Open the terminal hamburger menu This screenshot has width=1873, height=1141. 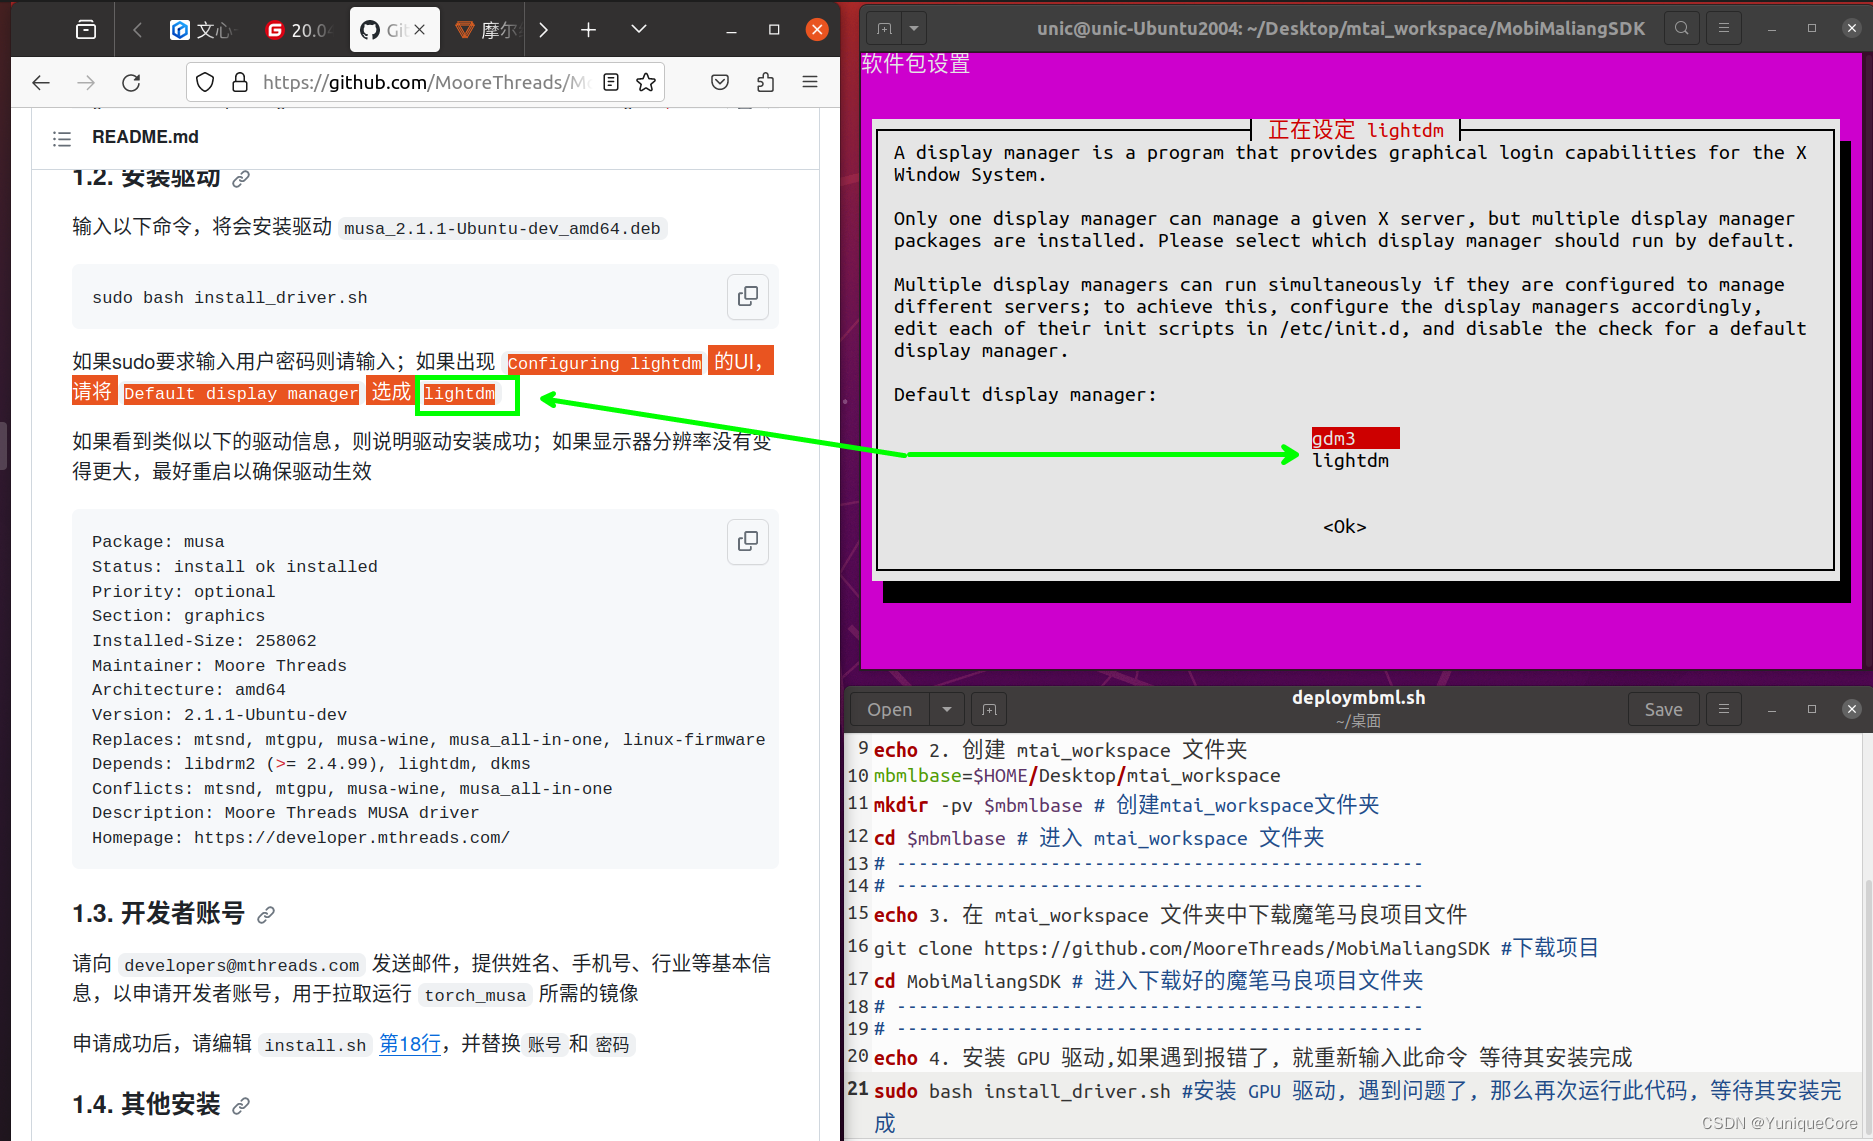[1724, 29]
